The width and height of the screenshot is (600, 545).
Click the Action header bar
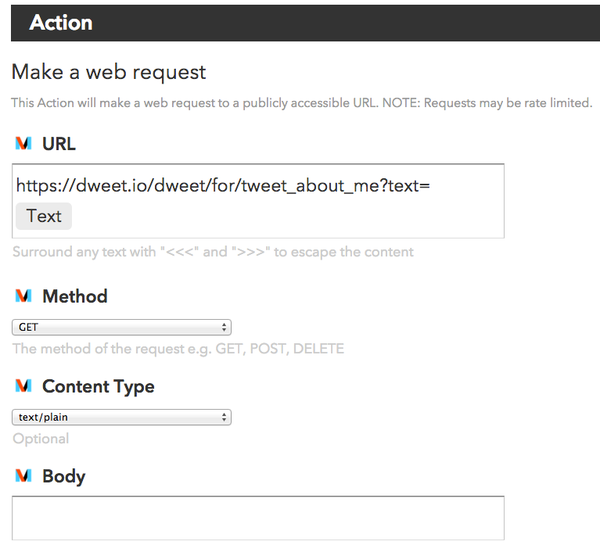tap(300, 22)
